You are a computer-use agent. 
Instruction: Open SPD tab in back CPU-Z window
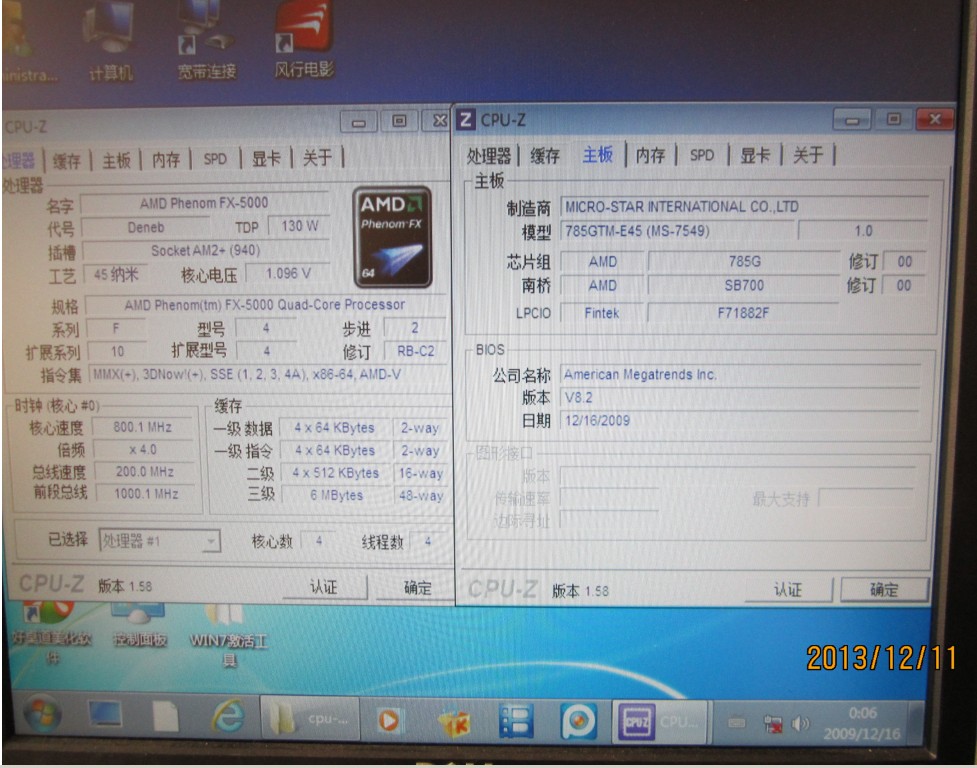coord(215,159)
